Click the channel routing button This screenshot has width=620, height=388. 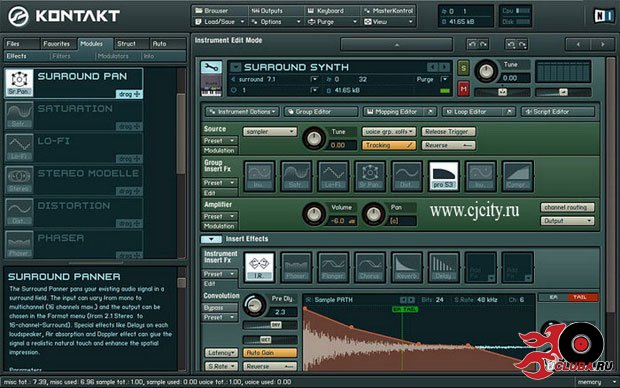(567, 207)
